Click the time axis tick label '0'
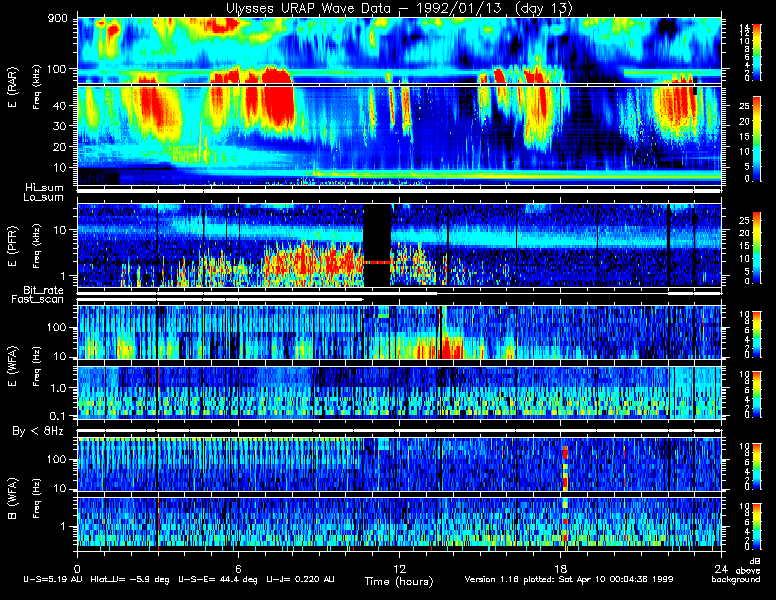Viewport: 776px width, 600px height. pyautogui.click(x=77, y=568)
